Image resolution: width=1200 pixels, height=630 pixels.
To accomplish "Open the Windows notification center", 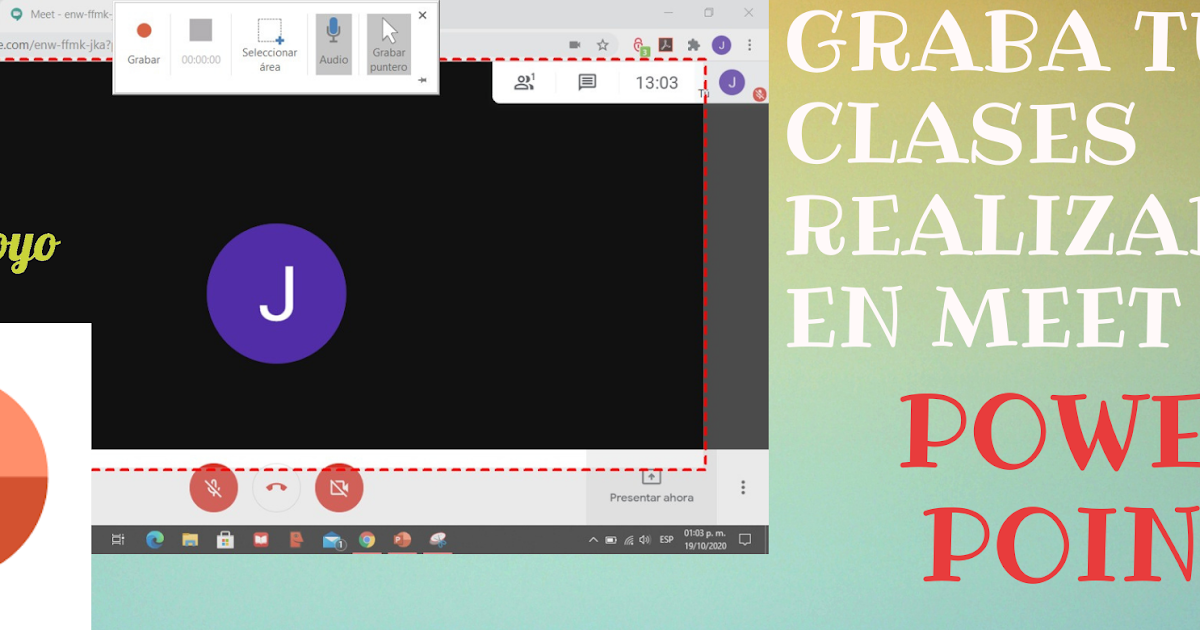I will (x=745, y=540).
